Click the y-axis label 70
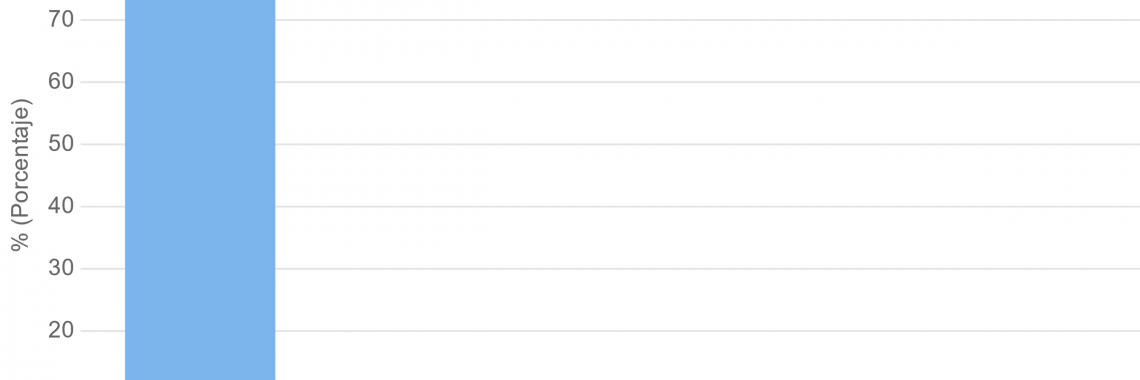Screen dimensions: 1140x380 (61, 20)
